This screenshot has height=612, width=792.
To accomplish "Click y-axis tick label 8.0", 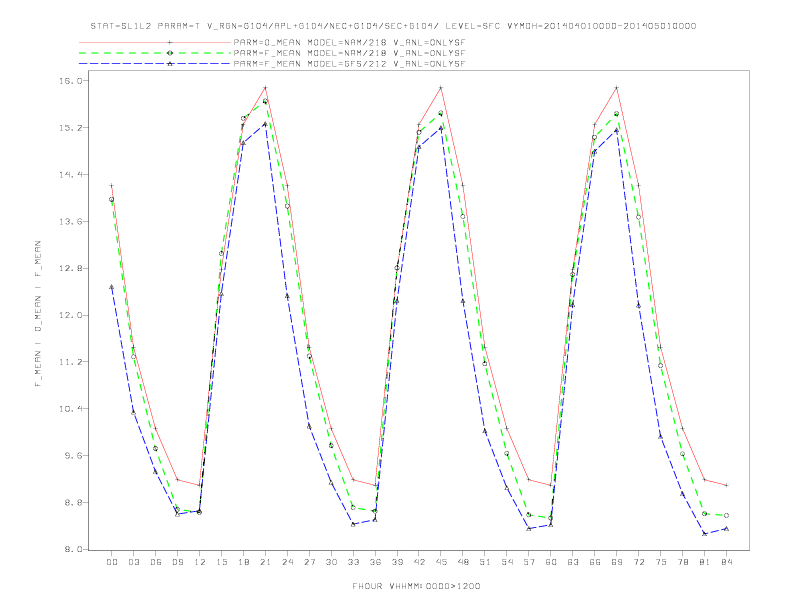I will tap(74, 549).
